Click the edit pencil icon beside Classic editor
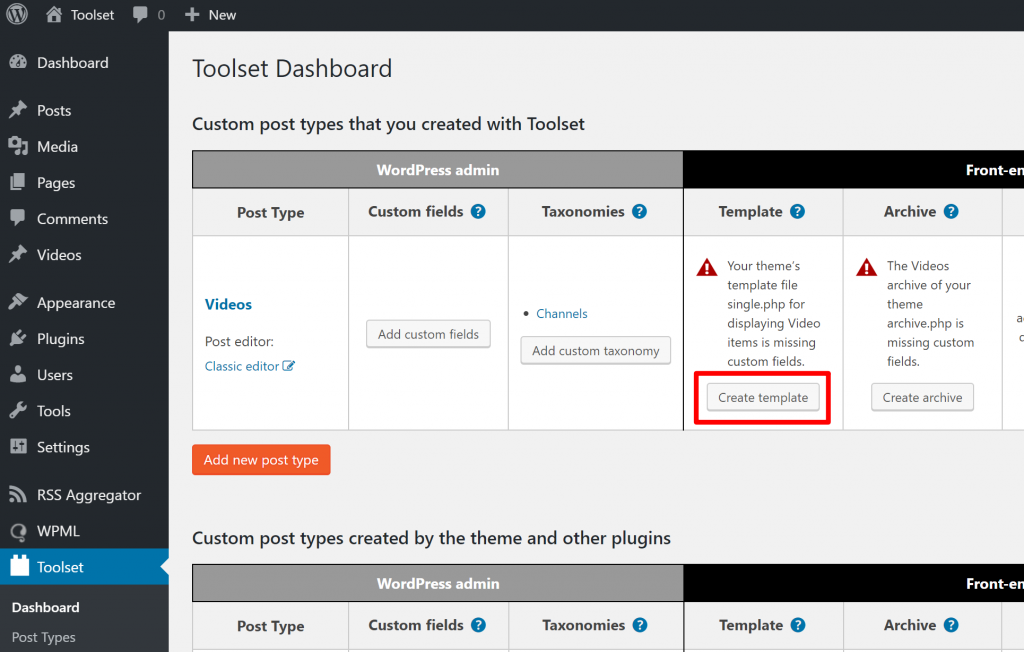 click(x=288, y=366)
